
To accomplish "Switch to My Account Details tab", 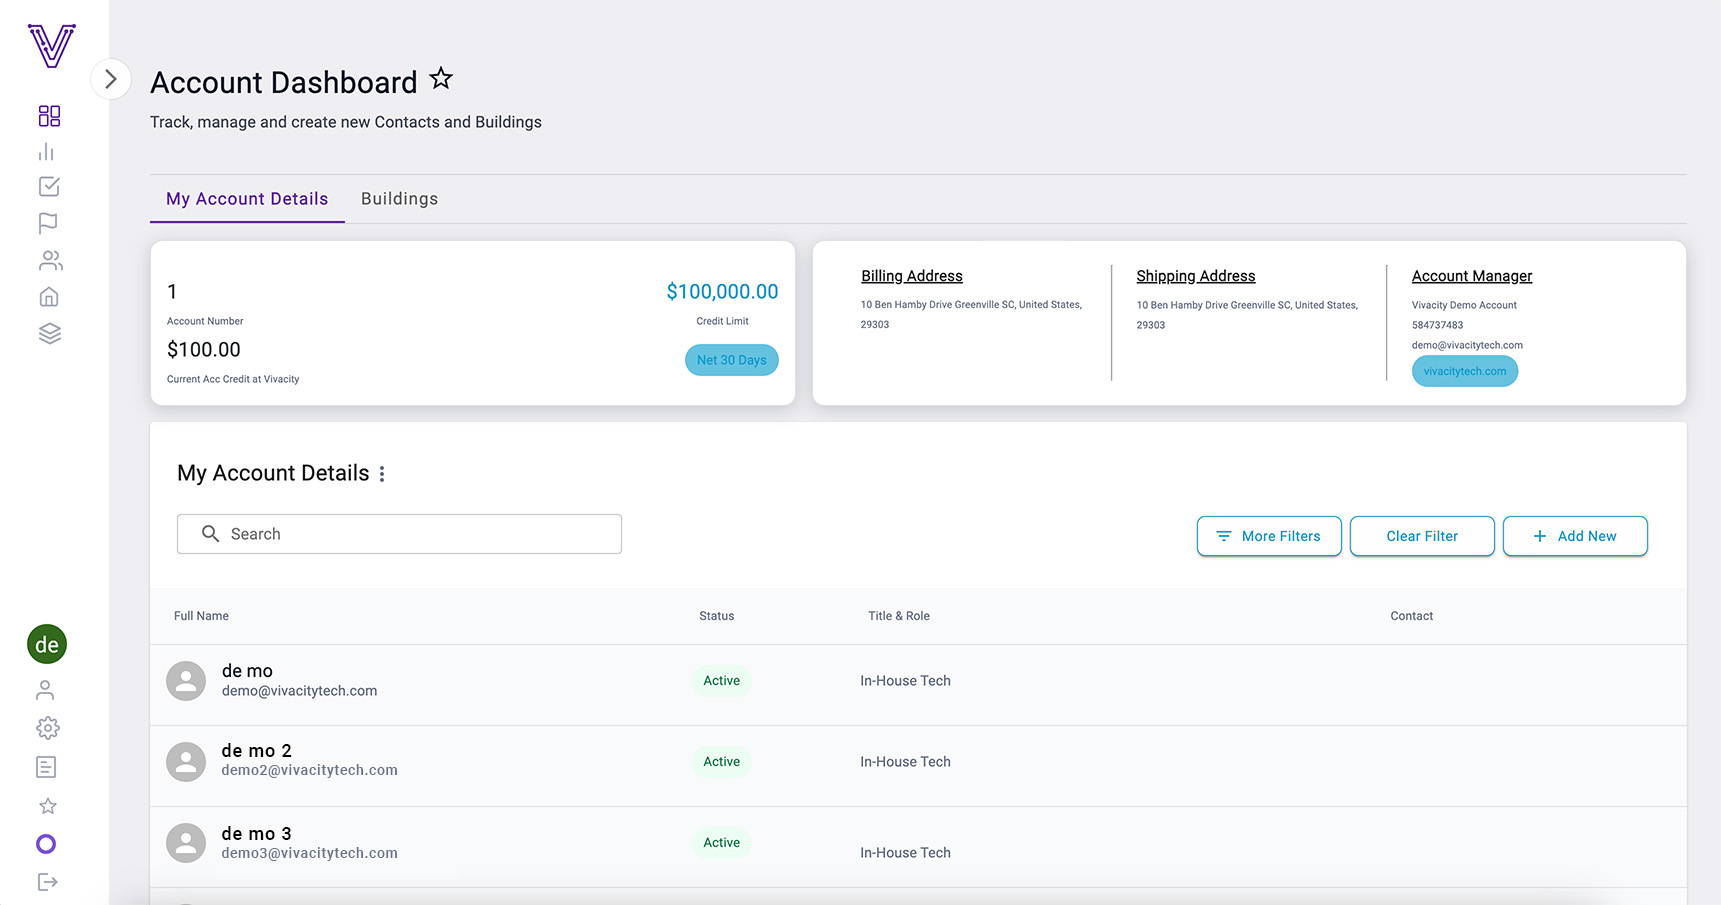I will (x=247, y=199).
